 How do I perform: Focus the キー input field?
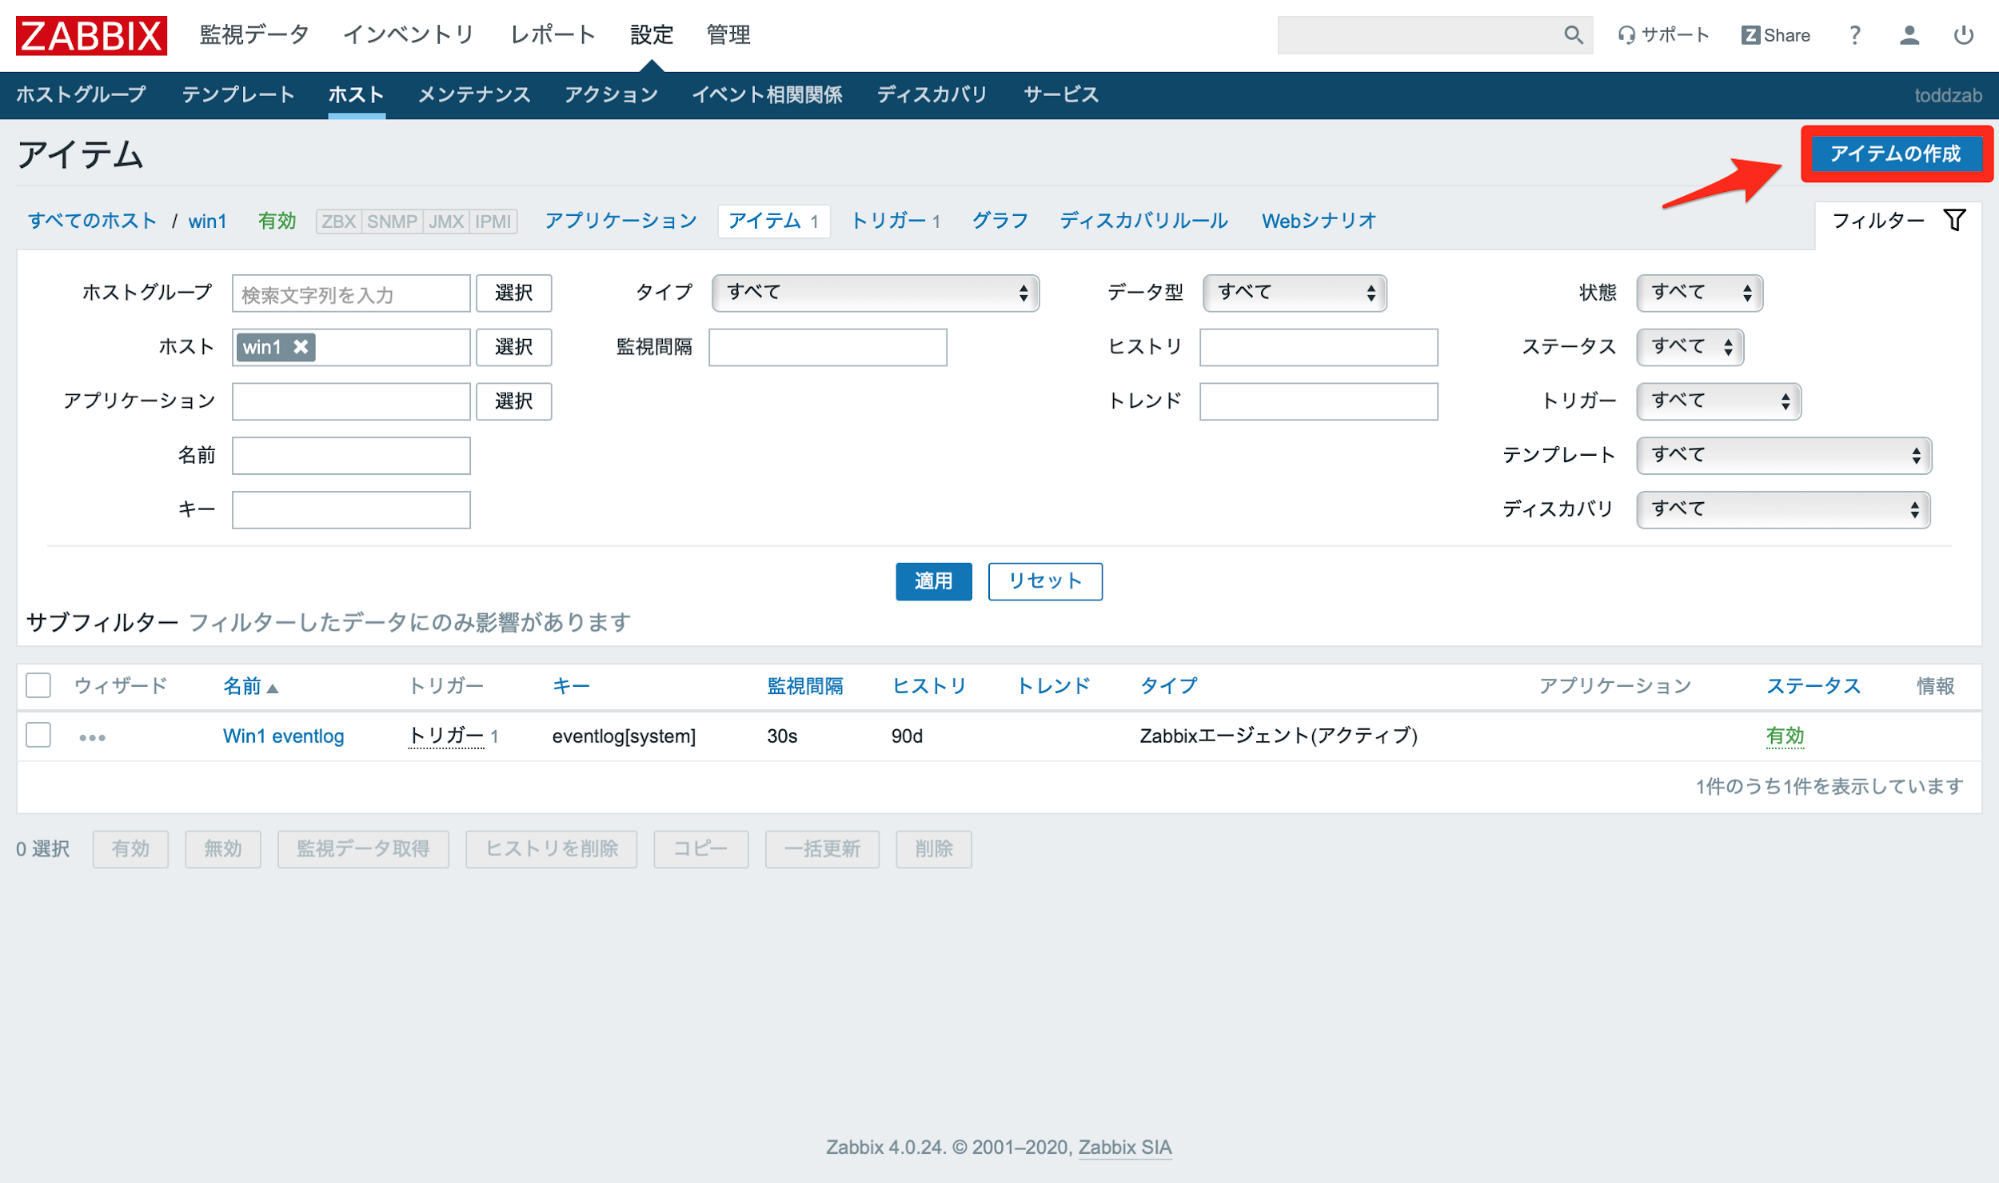[351, 509]
